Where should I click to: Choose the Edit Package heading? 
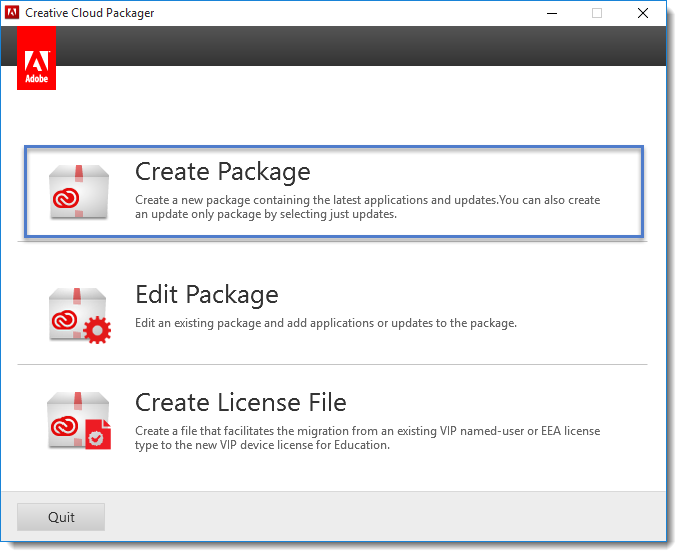(207, 295)
